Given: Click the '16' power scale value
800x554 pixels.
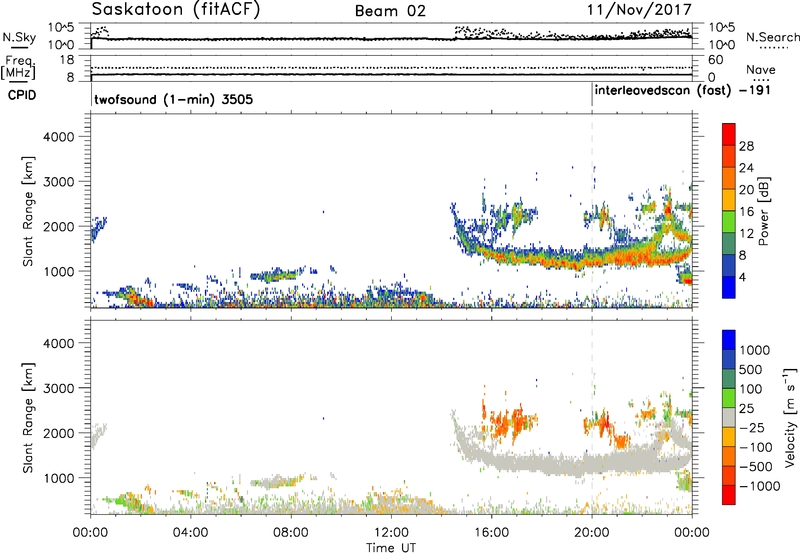Looking at the screenshot, I should click(746, 212).
